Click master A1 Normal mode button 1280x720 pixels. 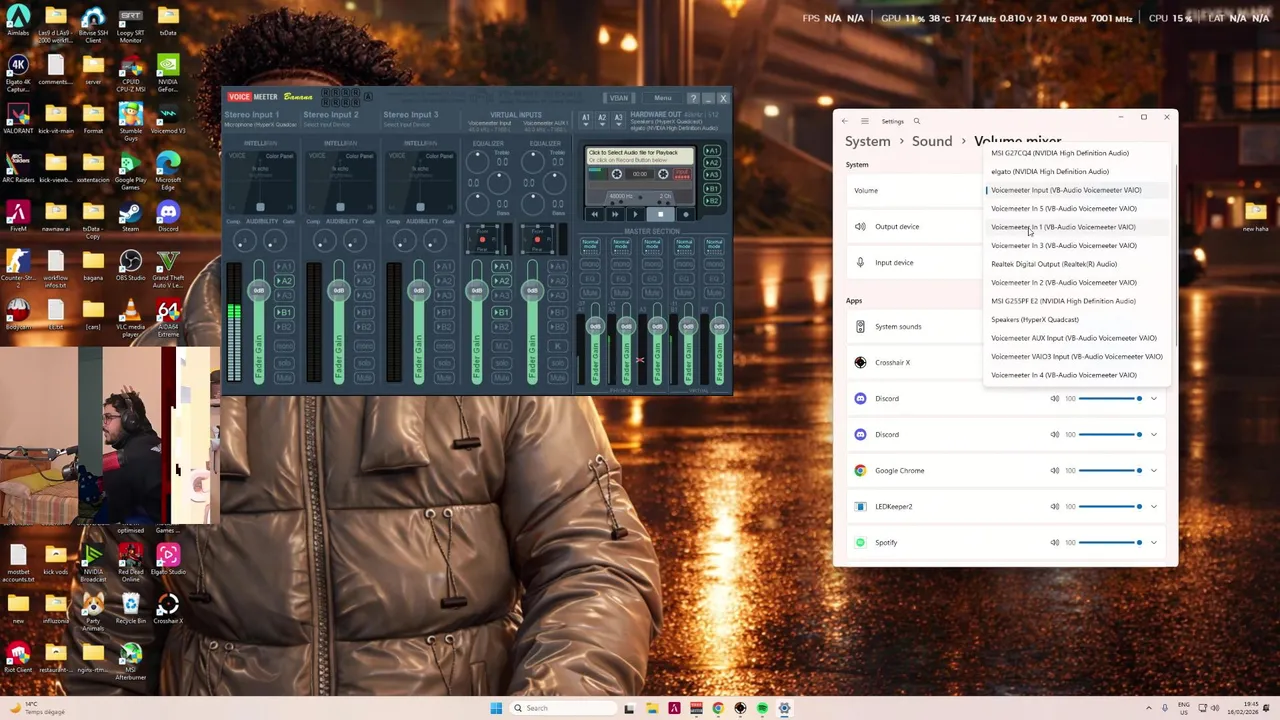click(590, 244)
